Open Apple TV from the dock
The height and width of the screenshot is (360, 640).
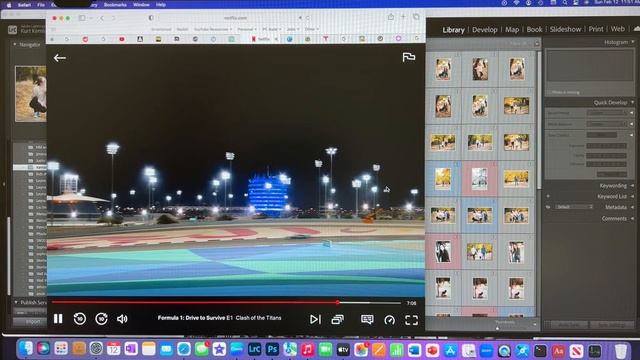pyautogui.click(x=343, y=350)
